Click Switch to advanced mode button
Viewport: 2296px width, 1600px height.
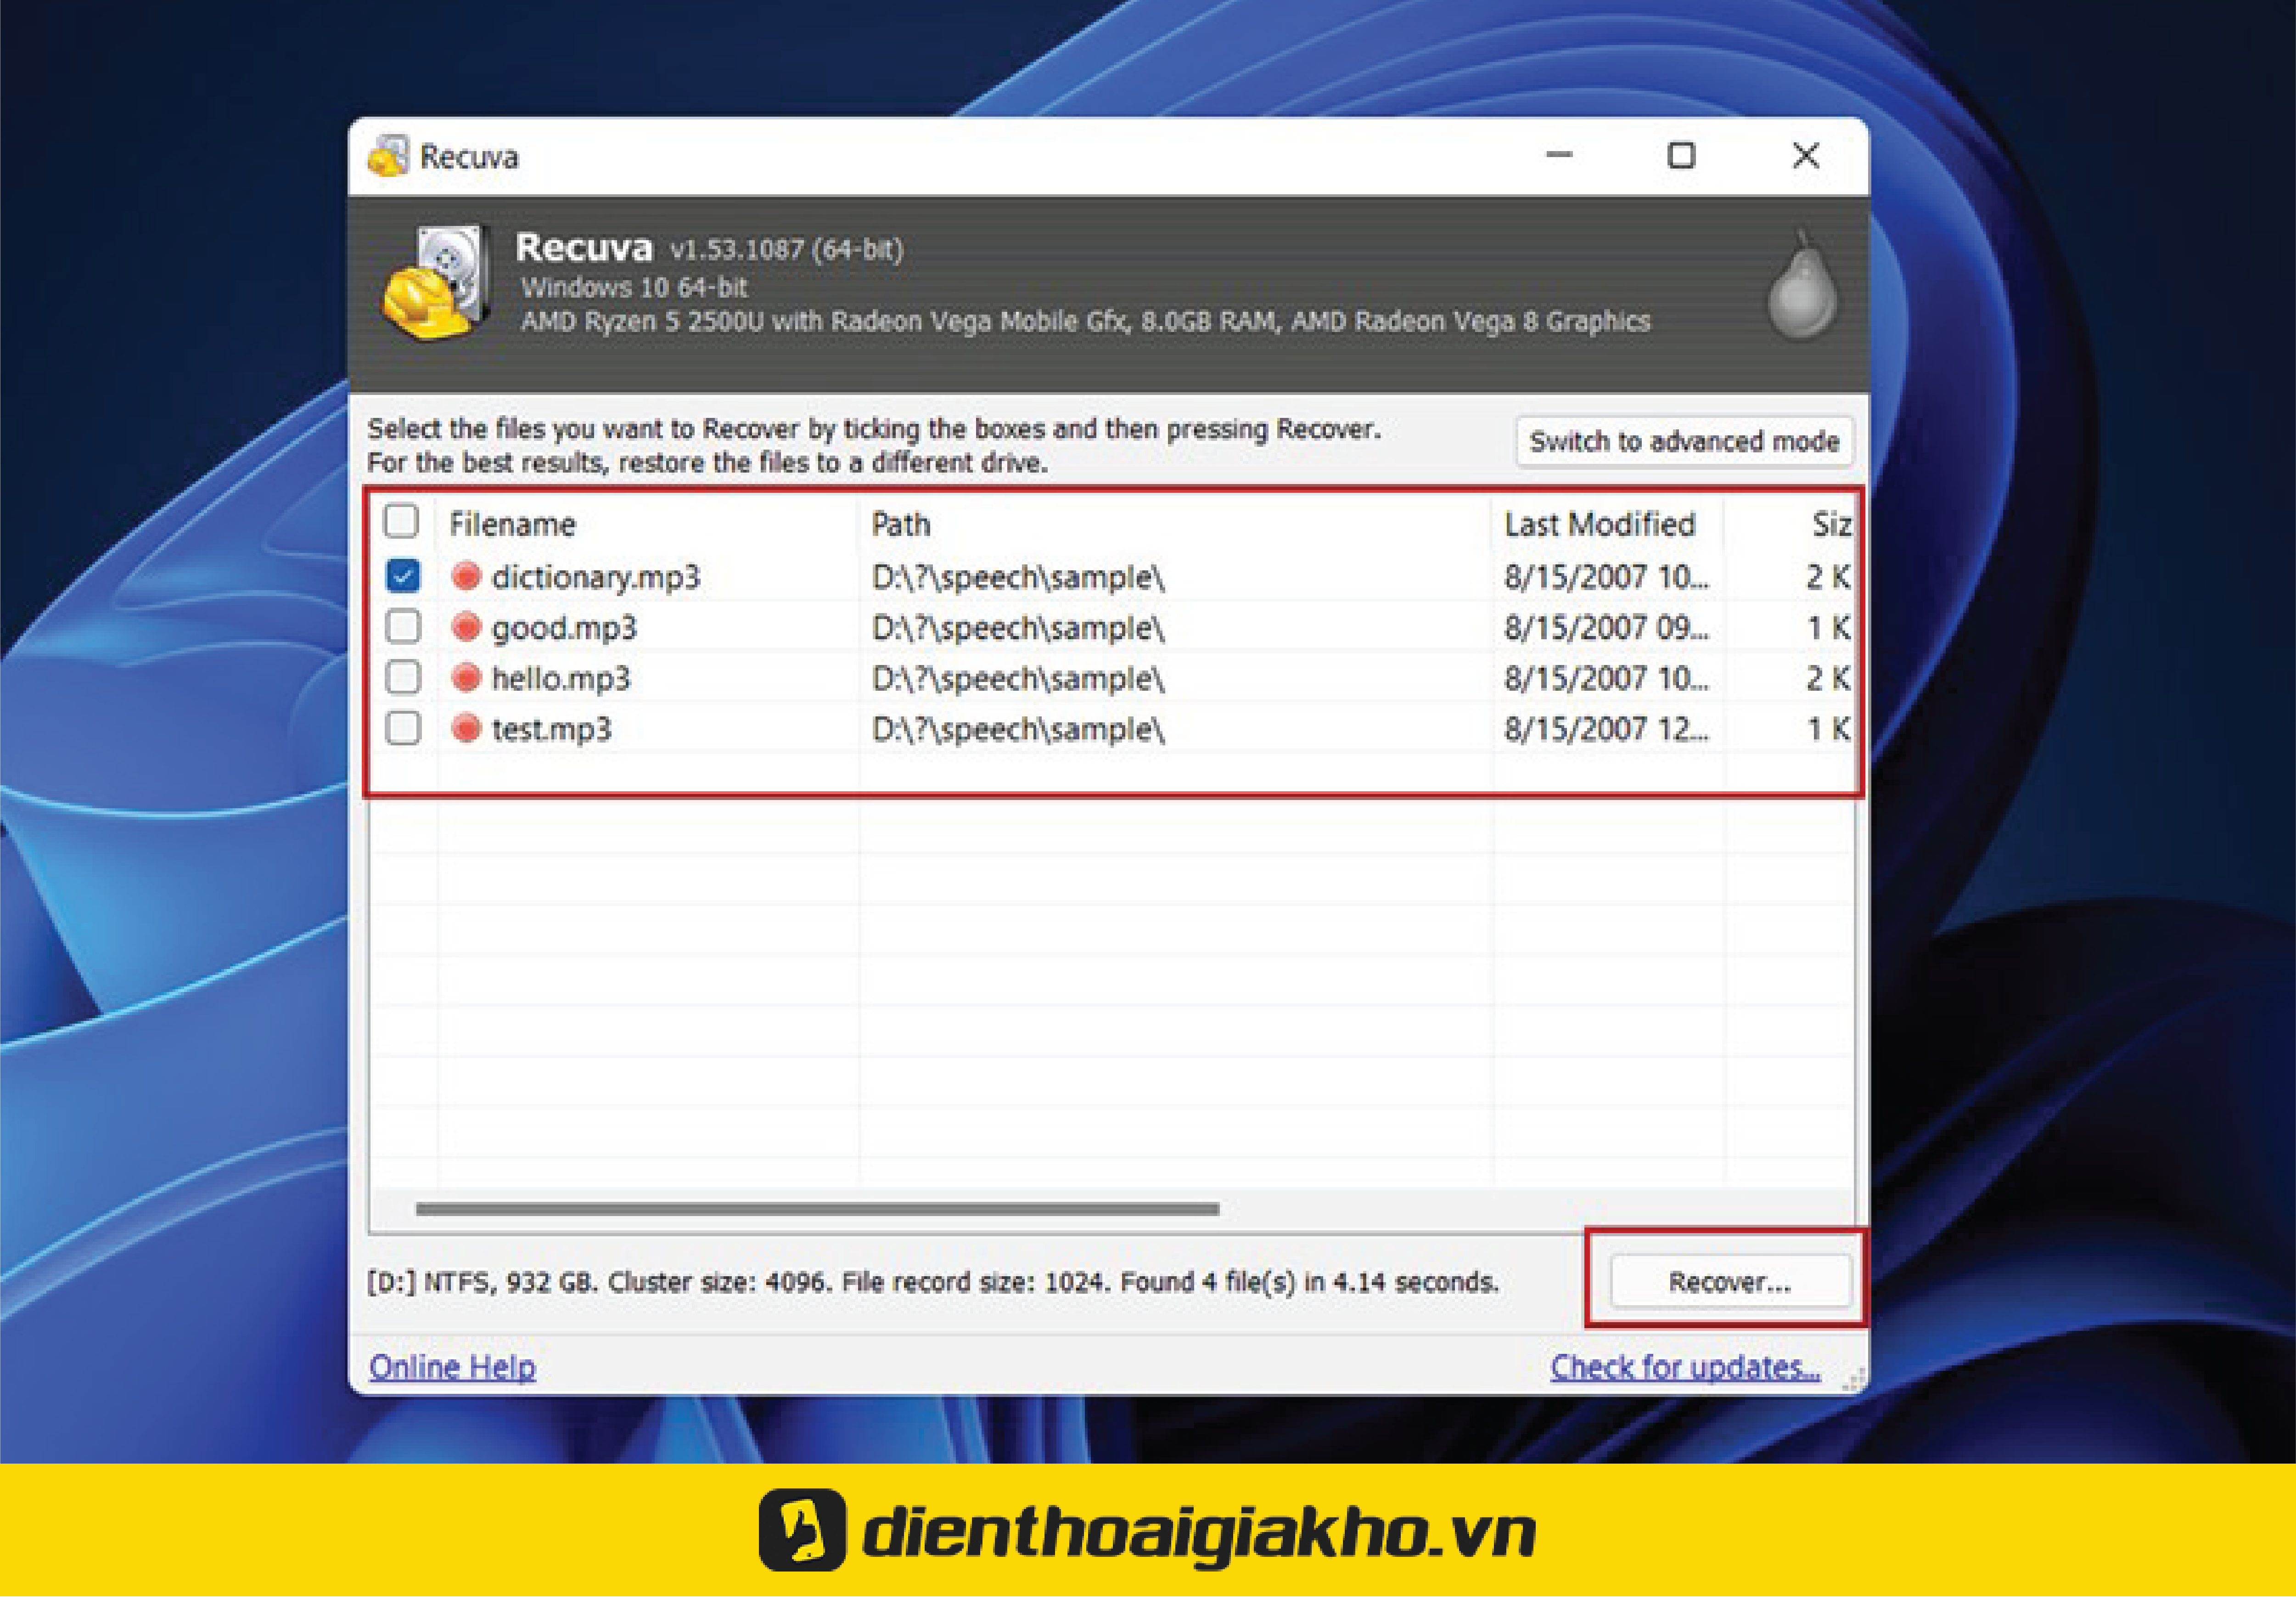pos(1684,441)
